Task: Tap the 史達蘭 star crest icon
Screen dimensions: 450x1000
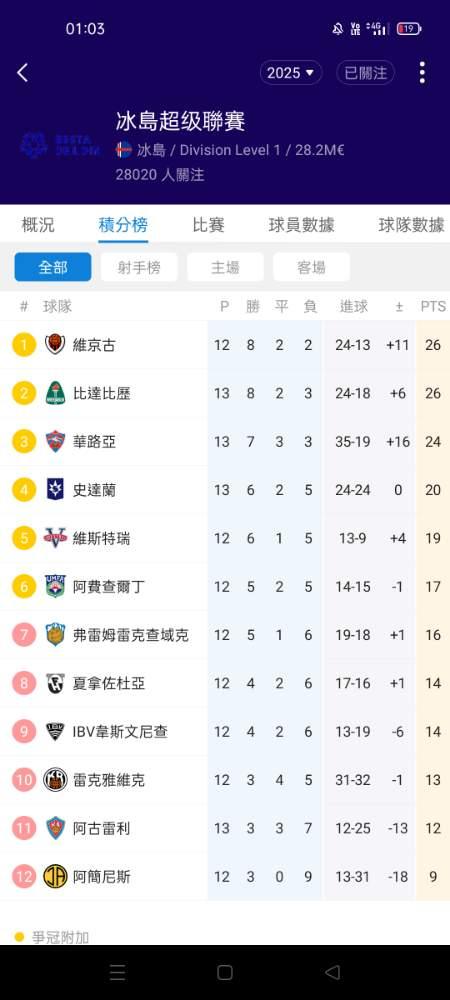Action: coord(55,490)
